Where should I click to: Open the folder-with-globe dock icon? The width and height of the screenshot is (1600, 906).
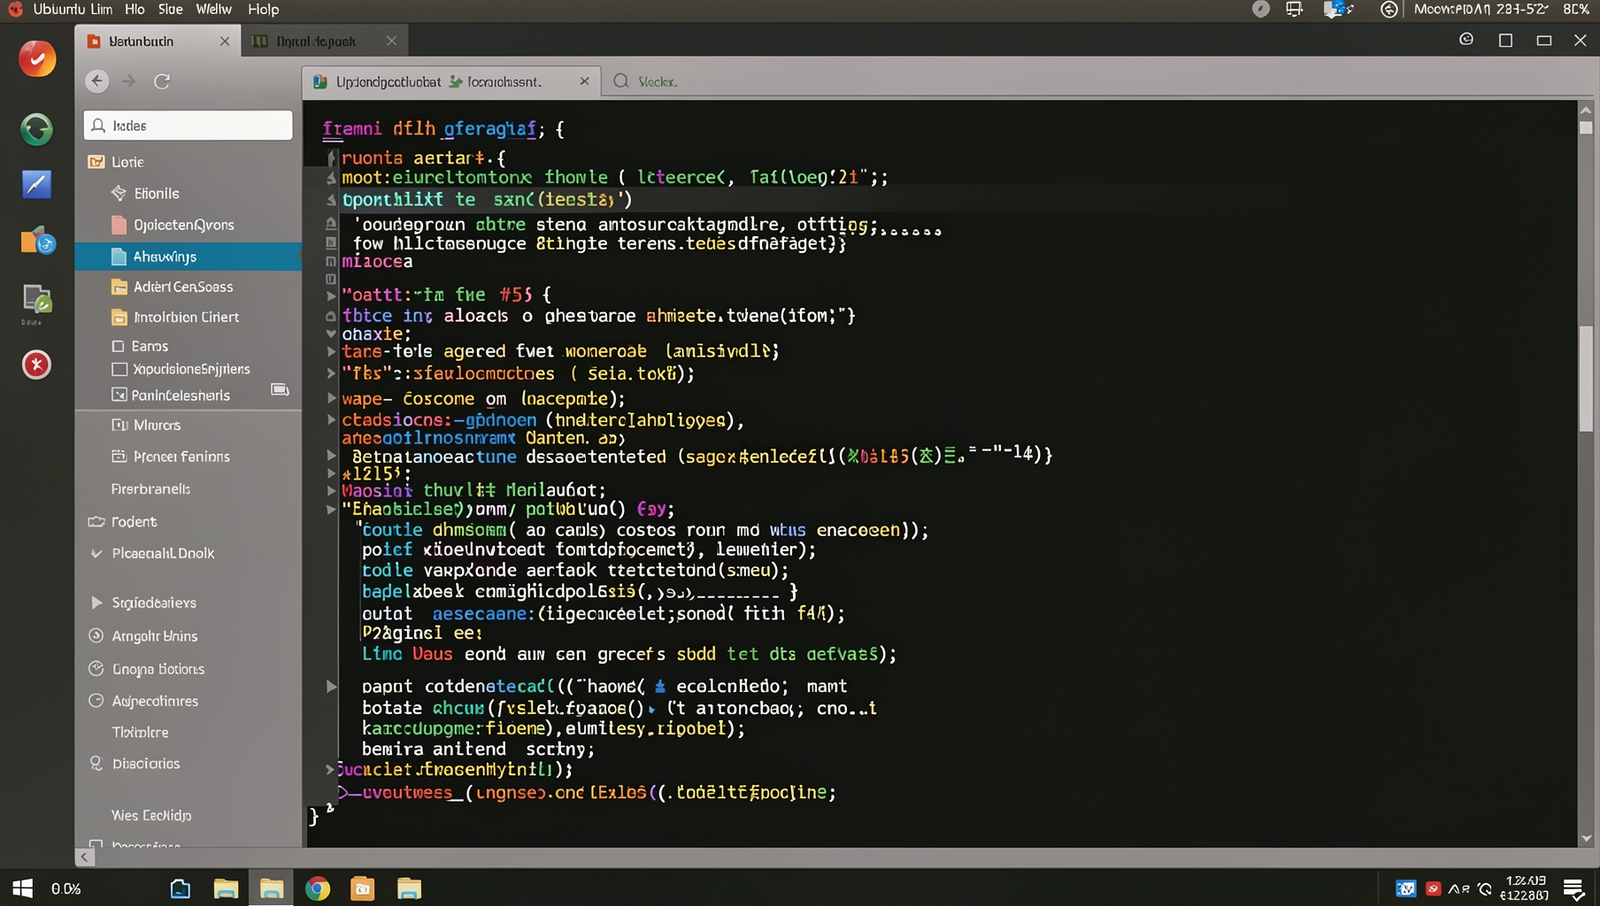point(37,241)
